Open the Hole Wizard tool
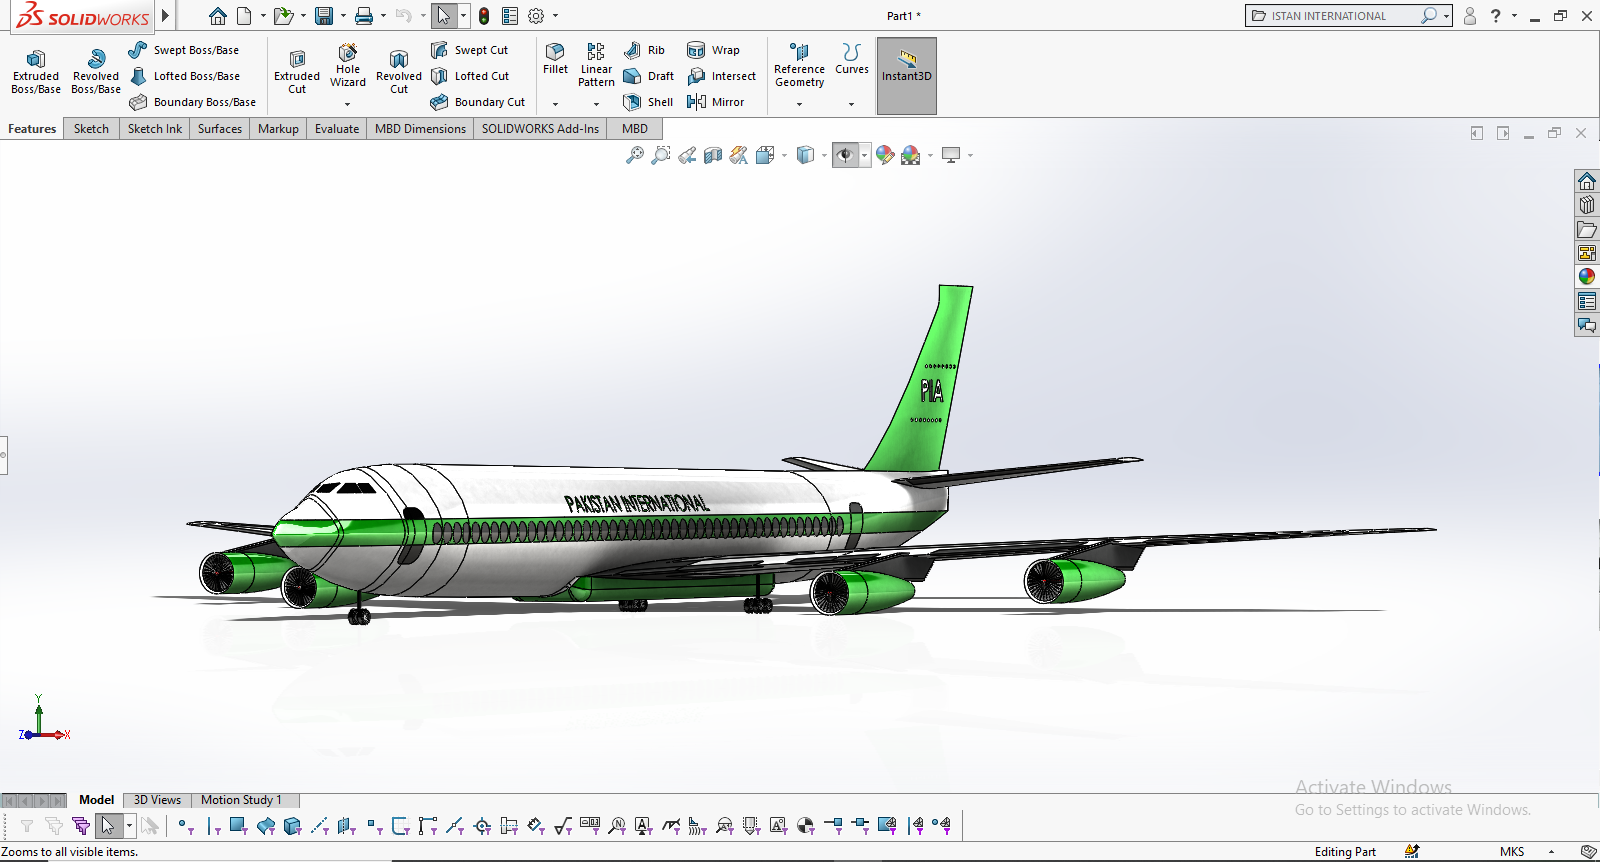Image resolution: width=1600 pixels, height=862 pixels. [x=348, y=66]
